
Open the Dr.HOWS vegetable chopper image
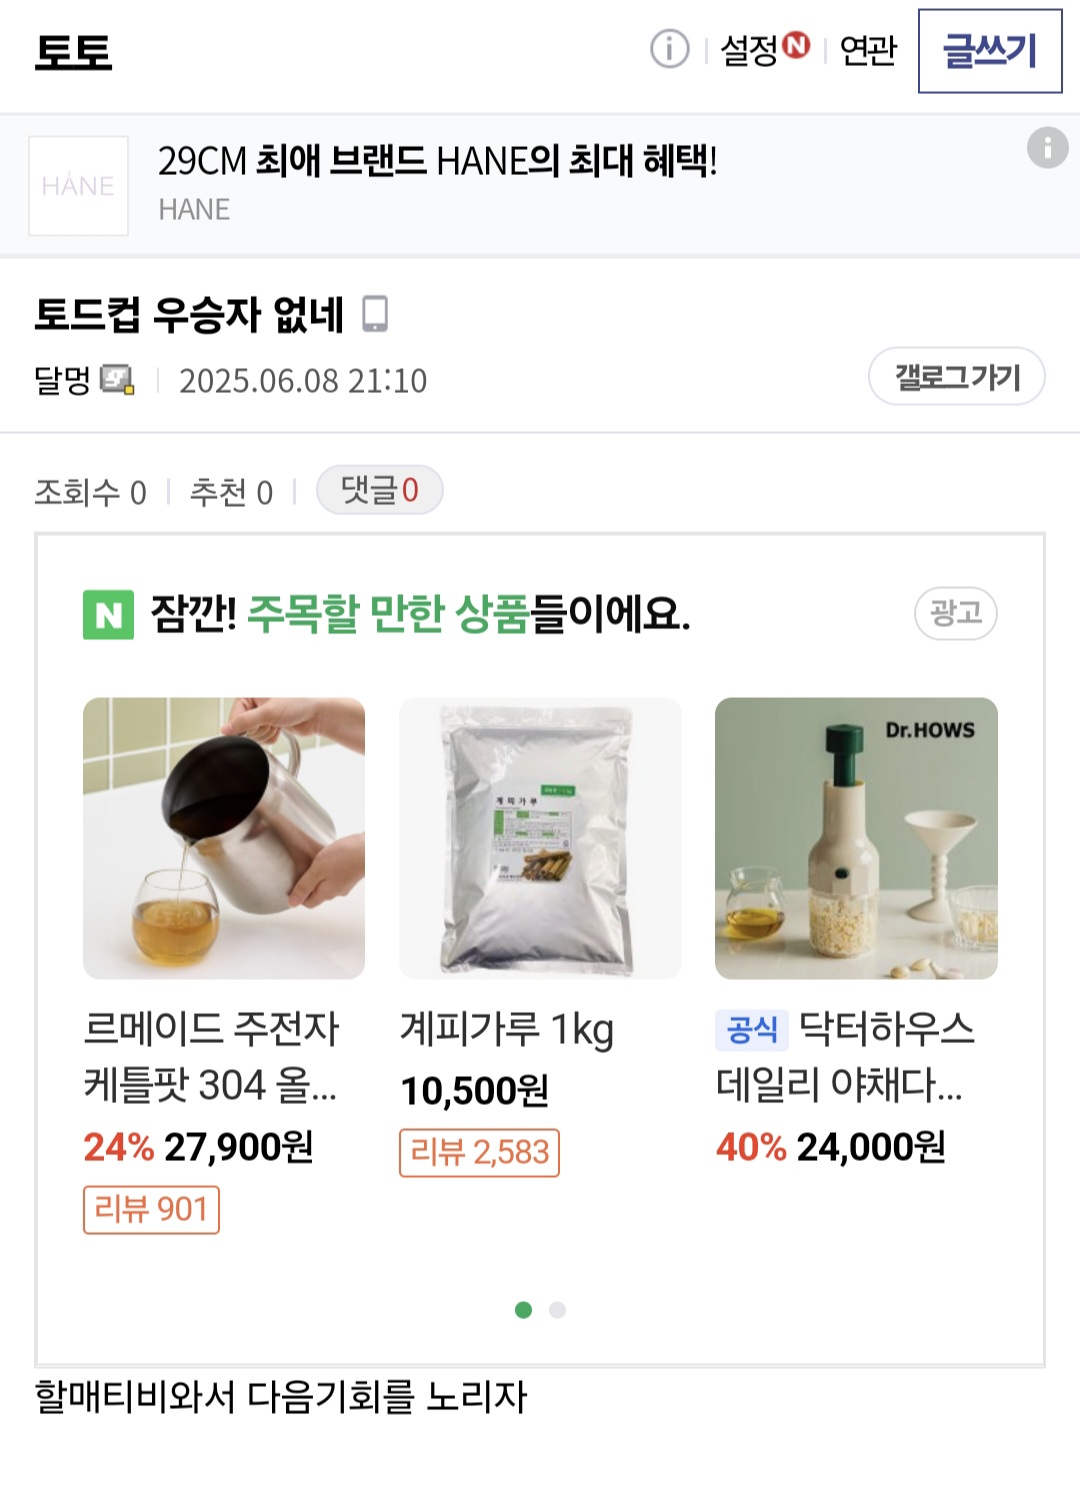pyautogui.click(x=856, y=838)
